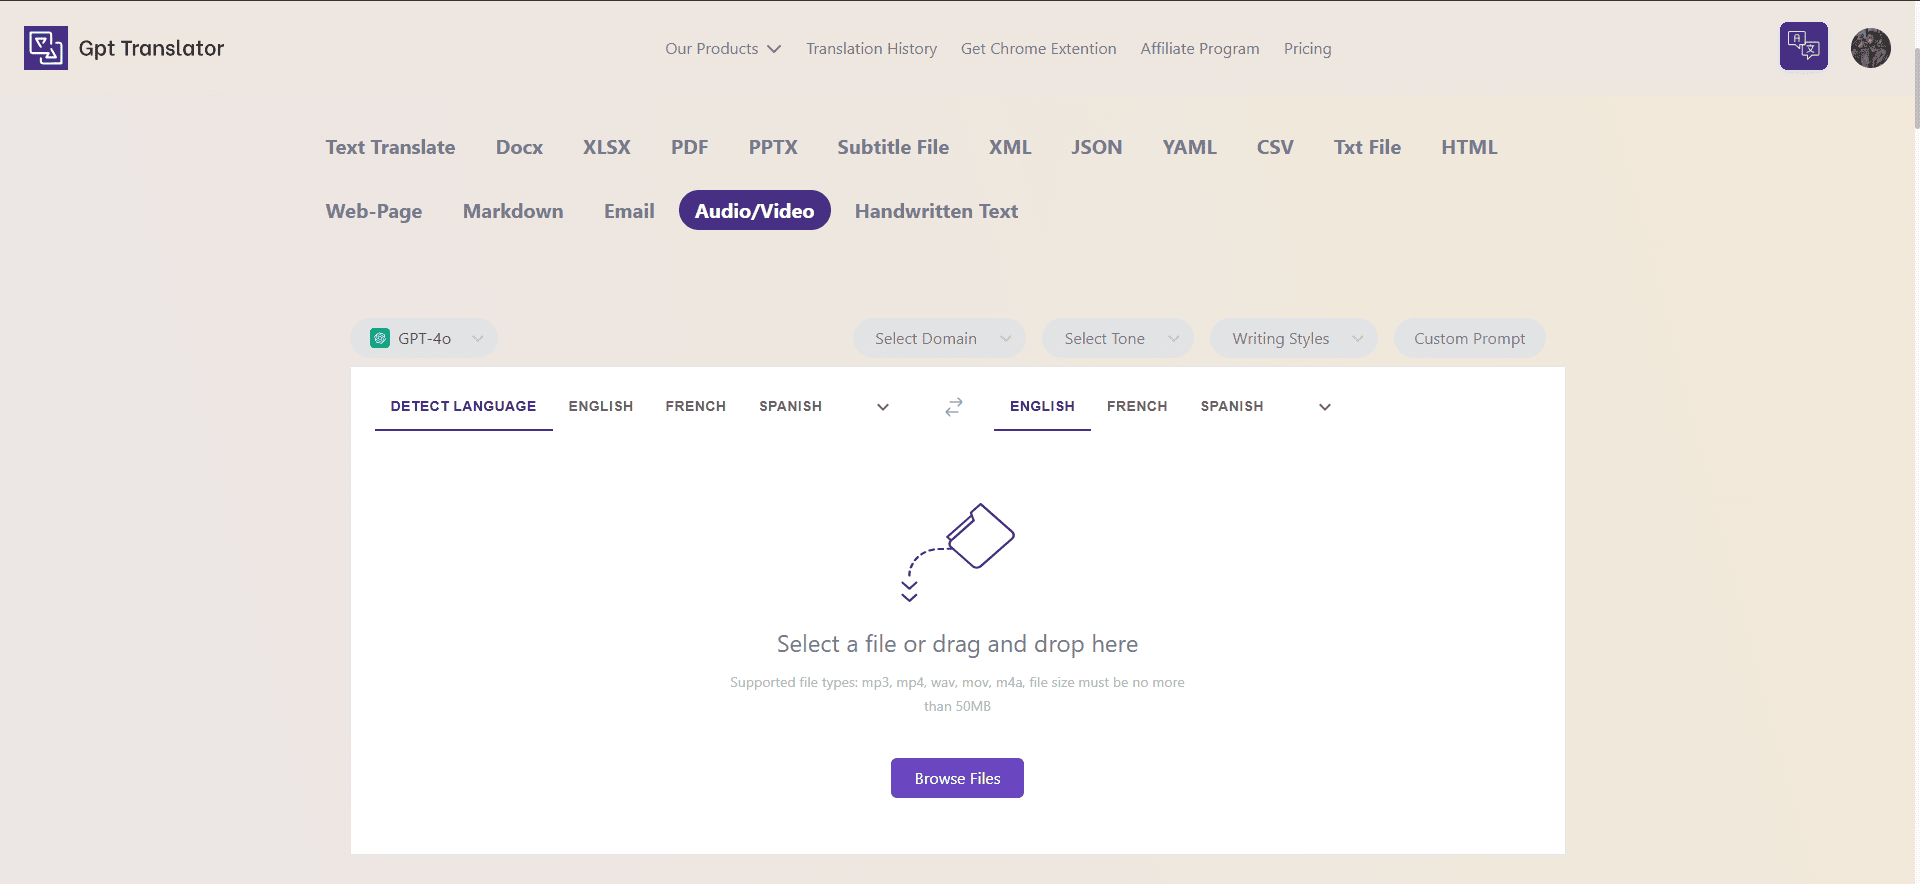Screen dimensions: 1920x884
Task: Select the Handwritten Text tab
Action: coord(936,211)
